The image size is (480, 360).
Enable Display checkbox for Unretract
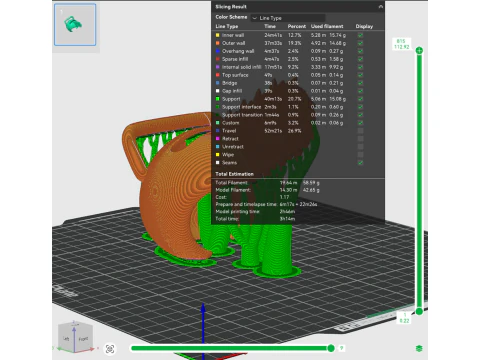(x=360, y=147)
